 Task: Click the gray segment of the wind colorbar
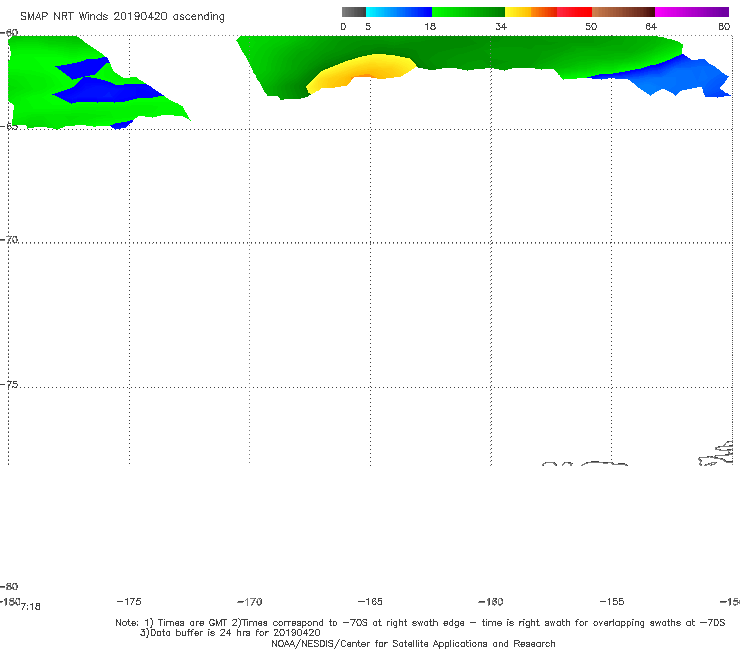[353, 12]
